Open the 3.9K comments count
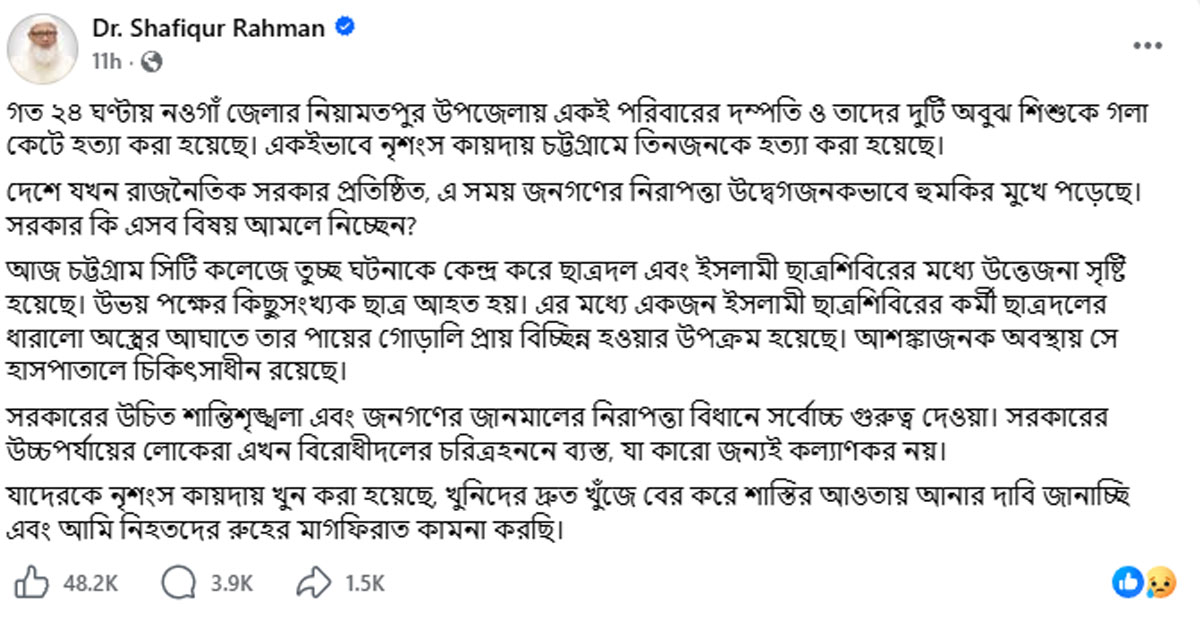The width and height of the screenshot is (1200, 630). (x=232, y=583)
